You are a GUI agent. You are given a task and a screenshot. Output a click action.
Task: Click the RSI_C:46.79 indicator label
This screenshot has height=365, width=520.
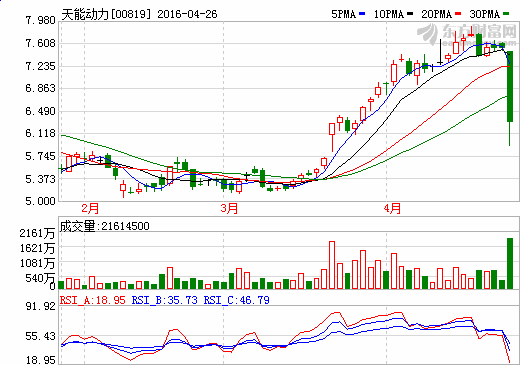coord(237,300)
